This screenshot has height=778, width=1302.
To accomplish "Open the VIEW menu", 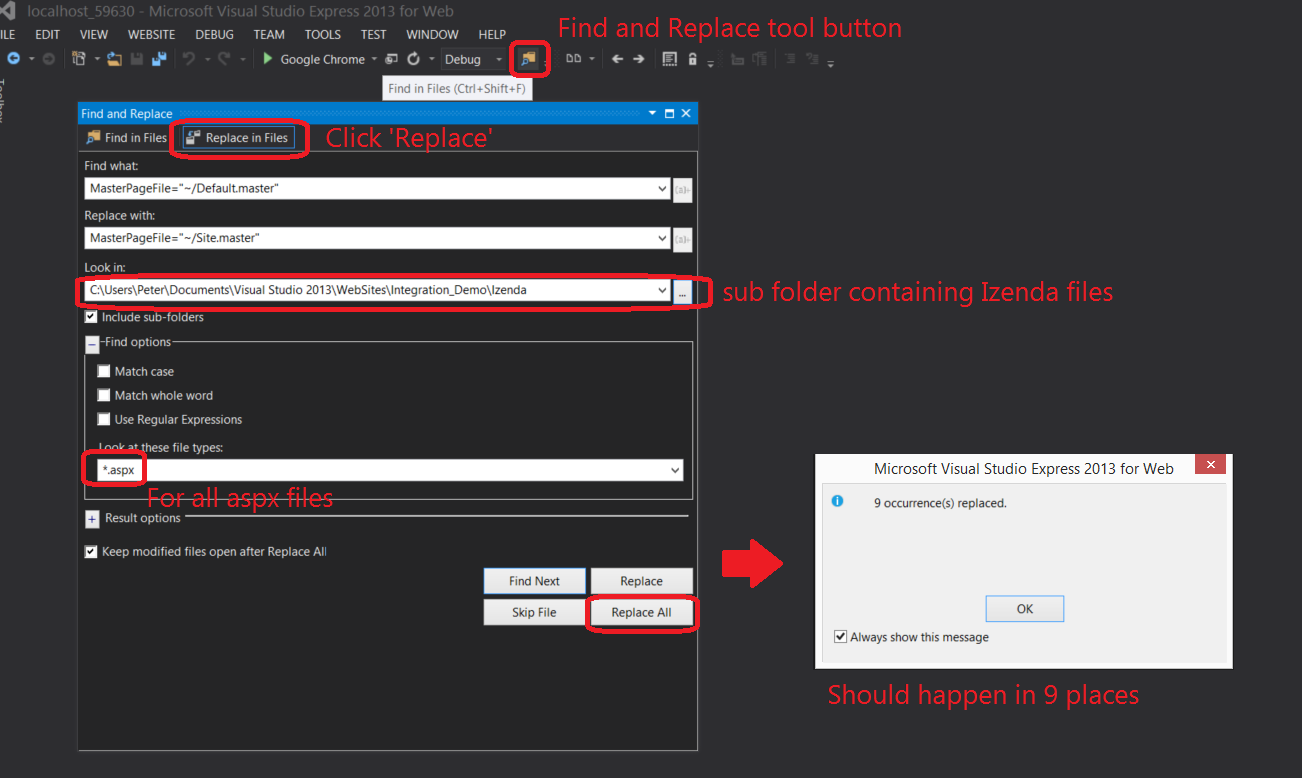I will [x=94, y=34].
